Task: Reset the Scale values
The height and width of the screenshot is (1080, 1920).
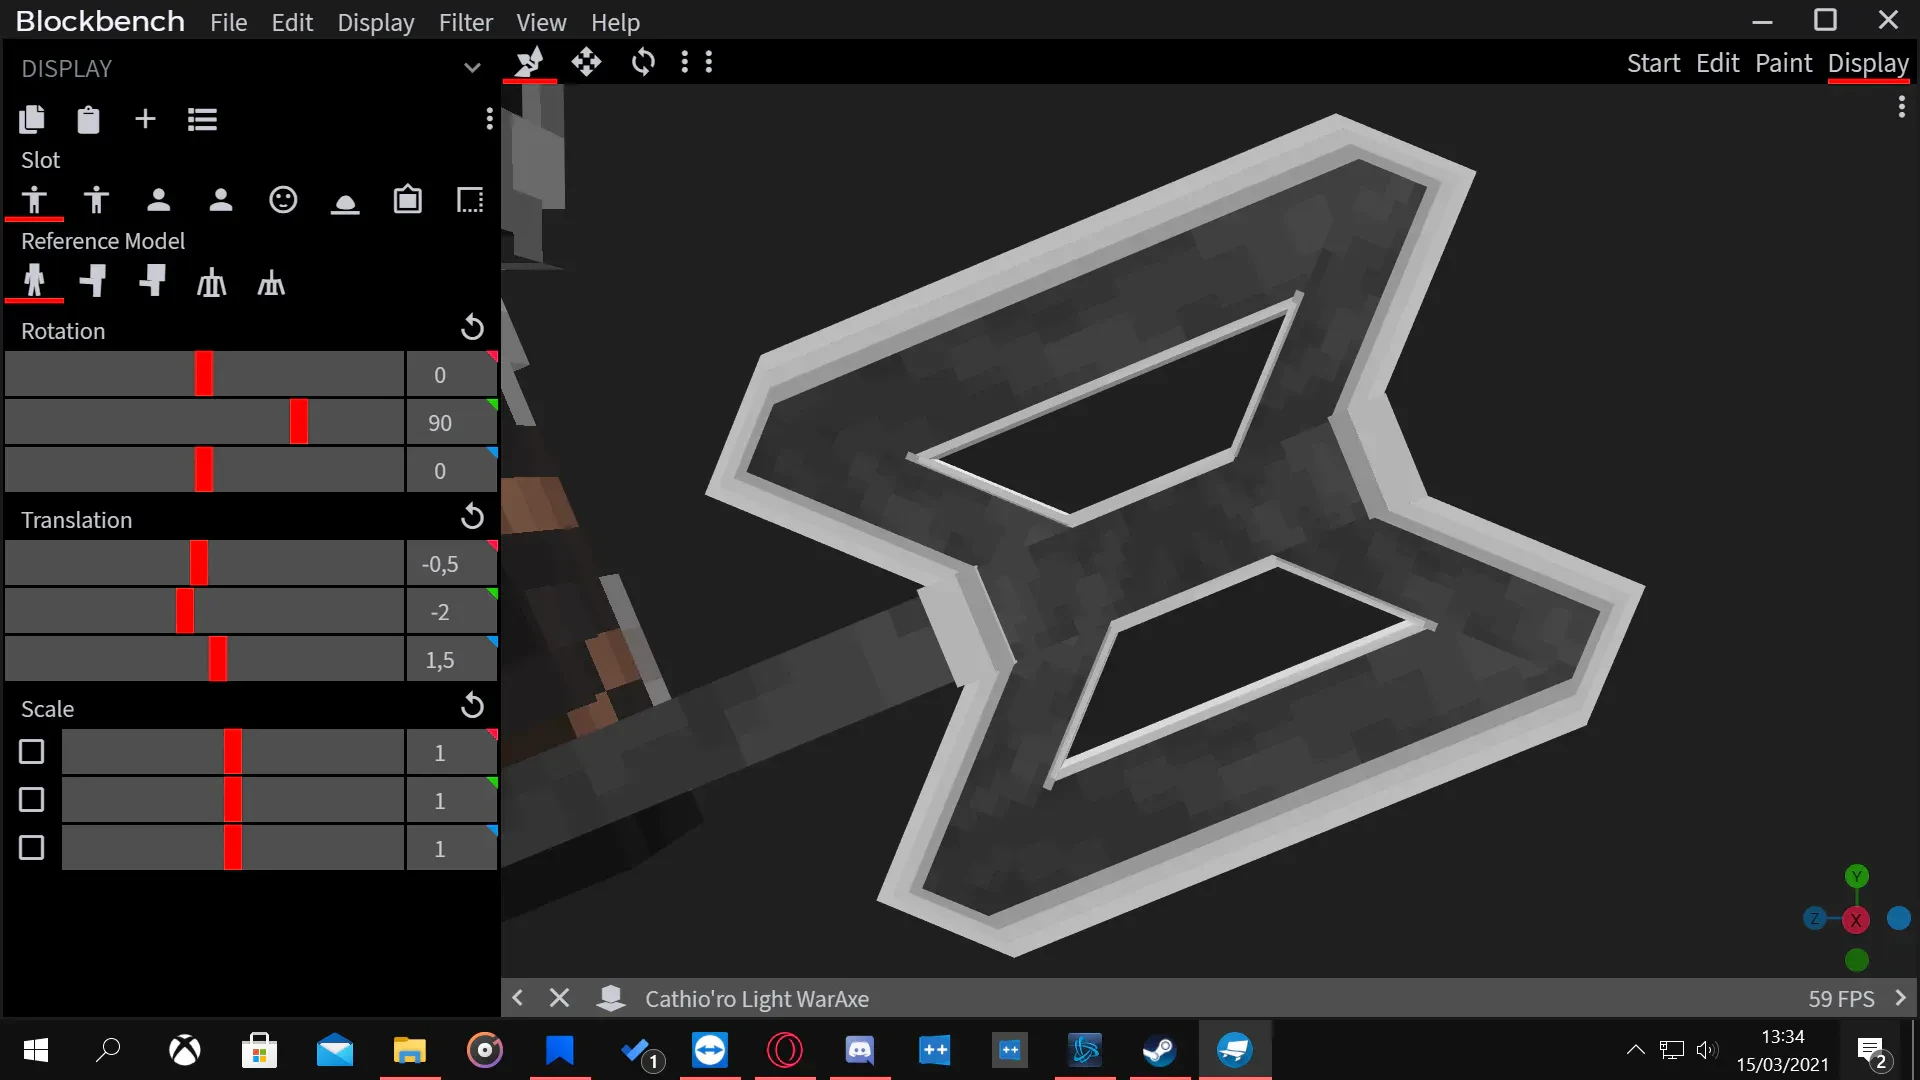Action: 472,706
